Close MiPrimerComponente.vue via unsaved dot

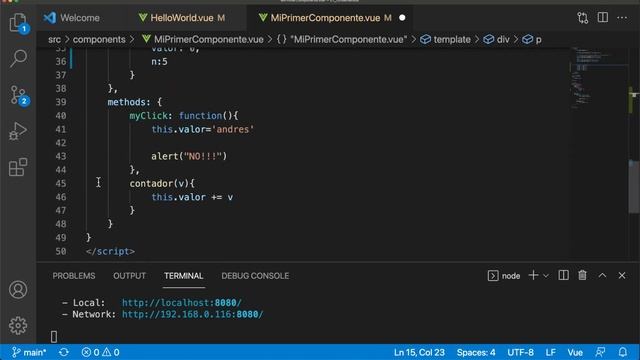pos(402,18)
